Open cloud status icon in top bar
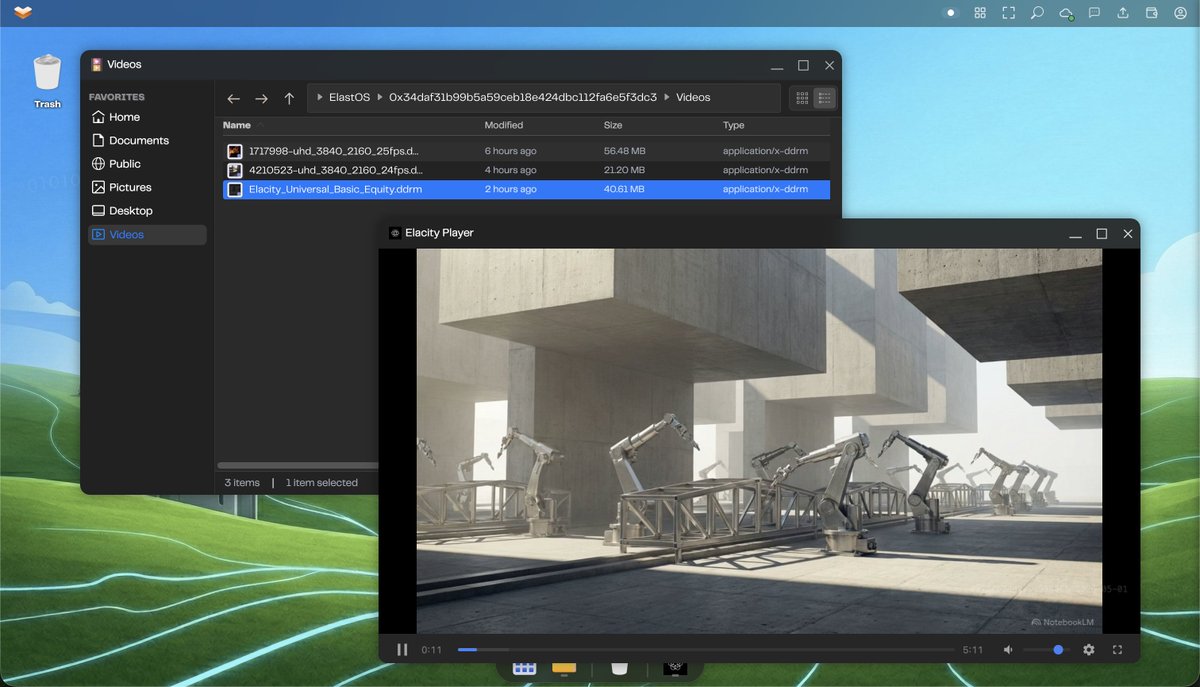The width and height of the screenshot is (1200, 687). pos(1066,13)
